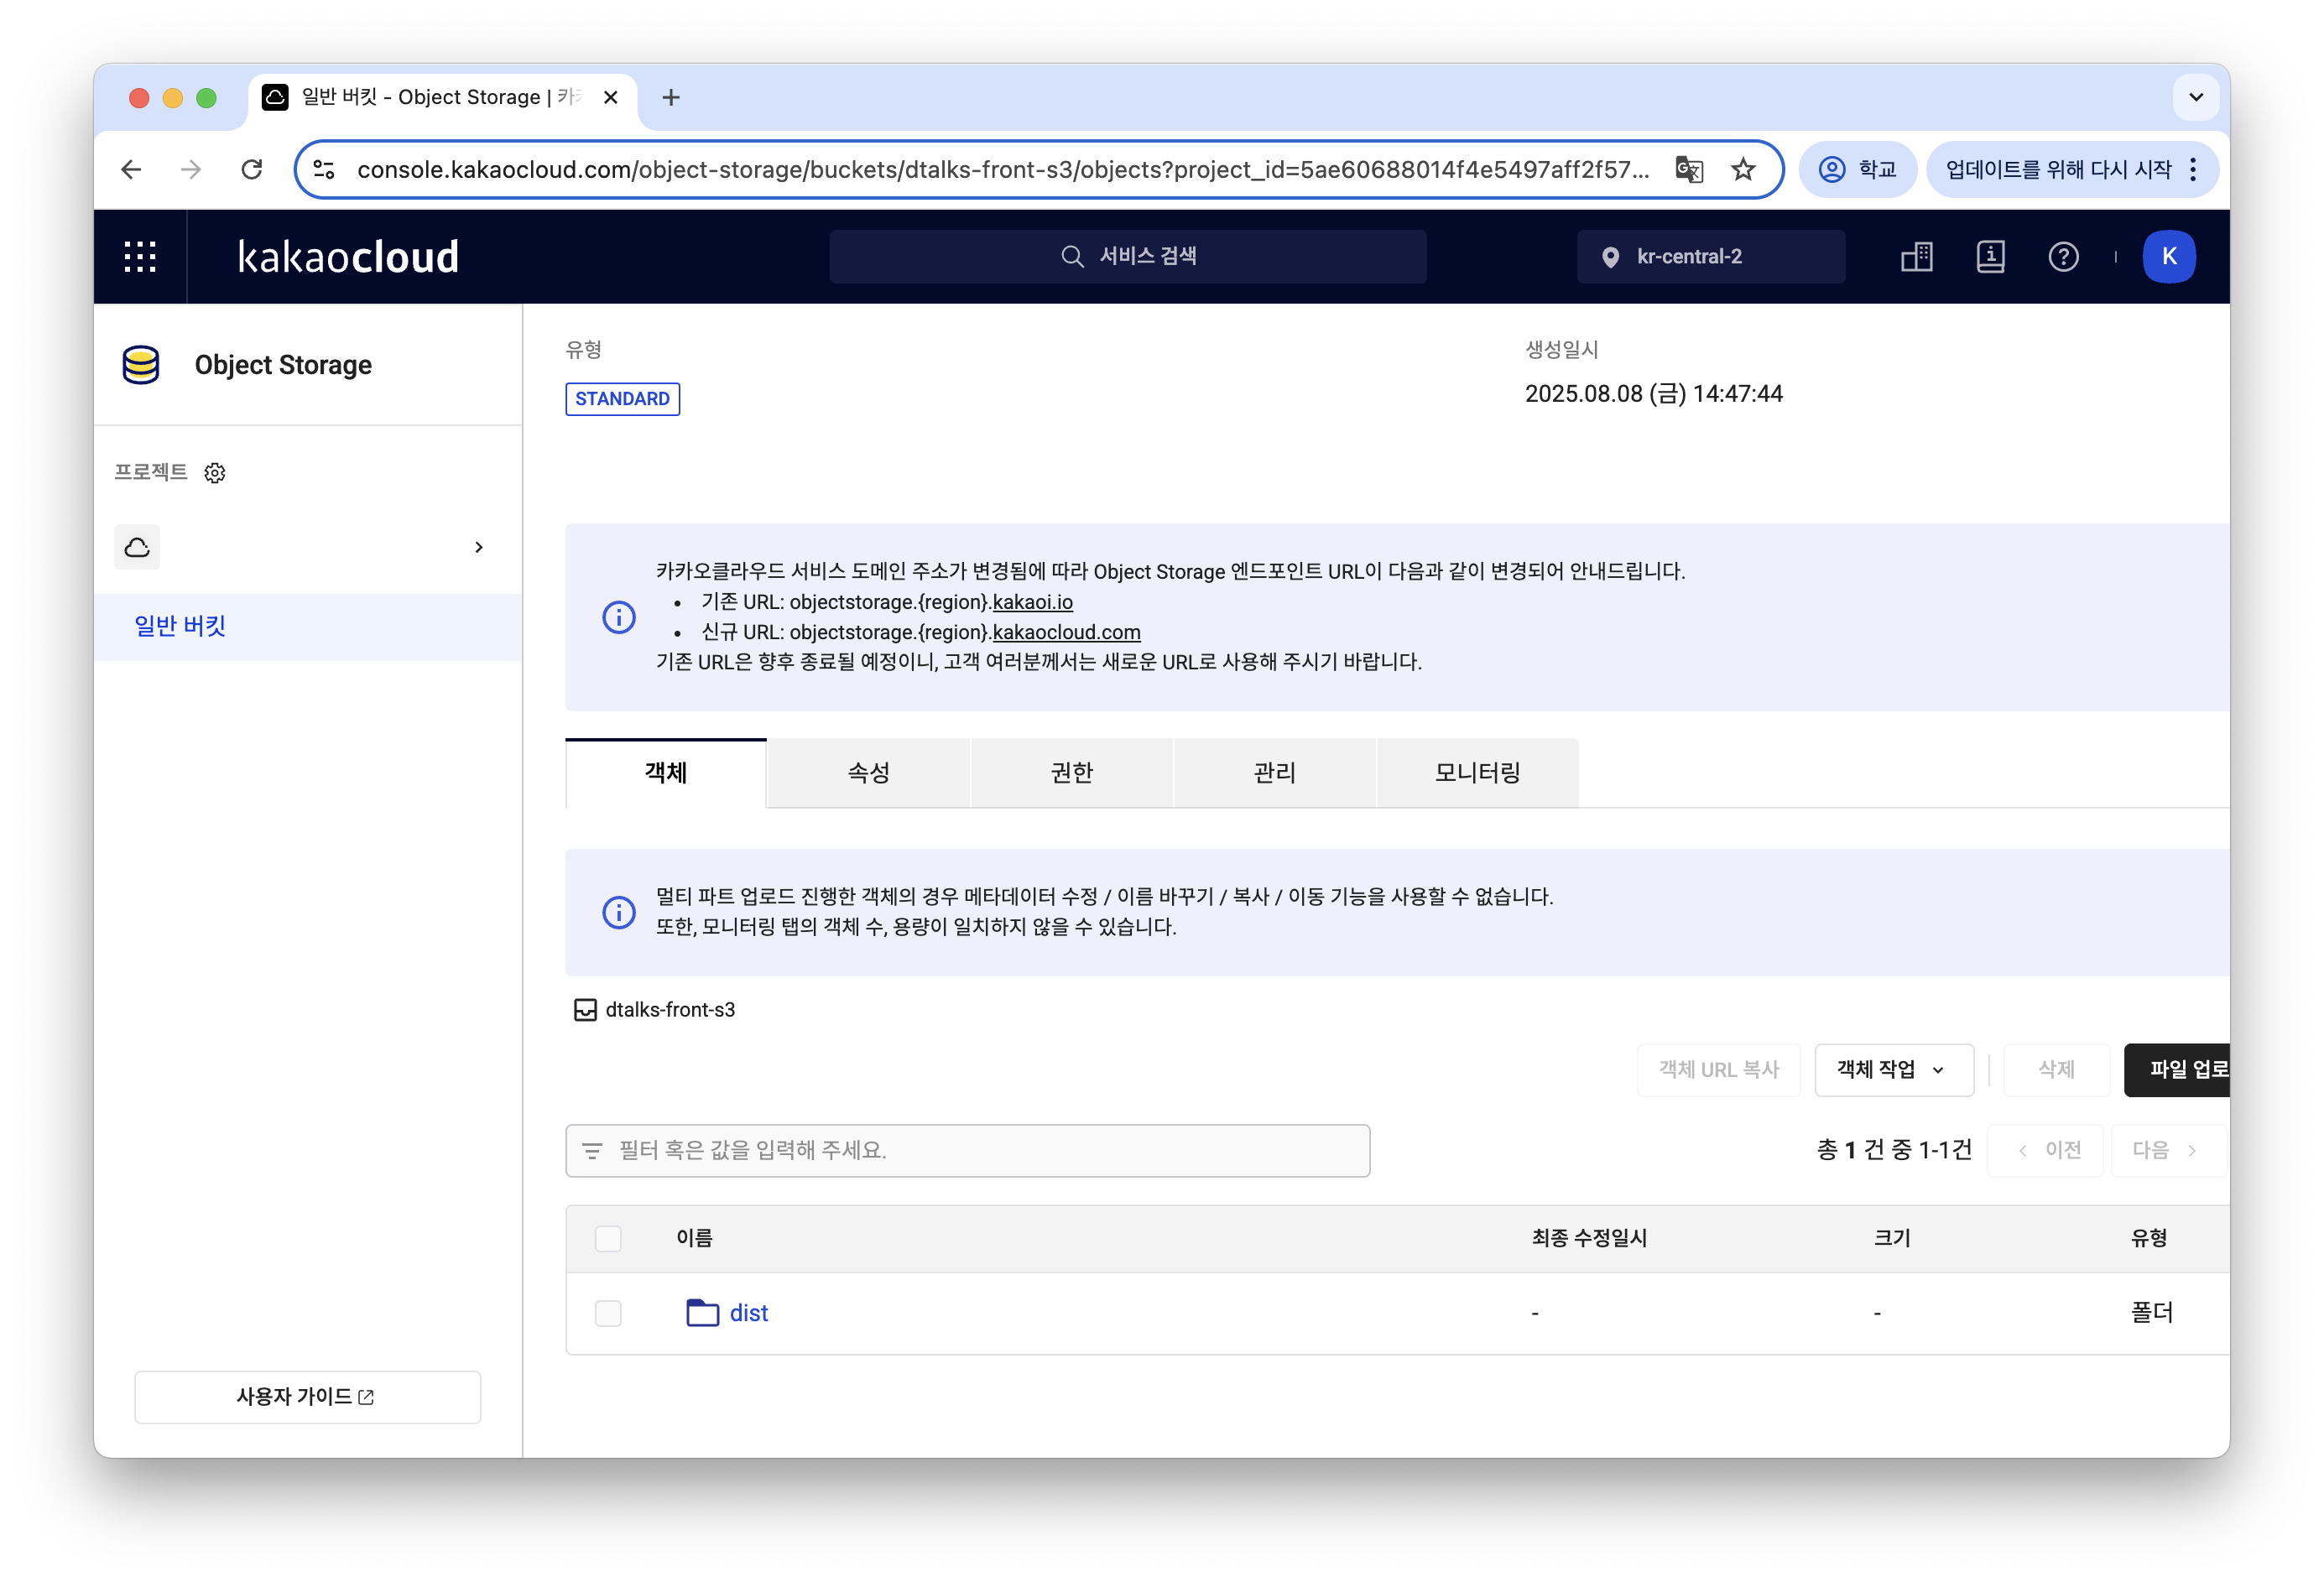Focus the 서비스 검색 search field
The width and height of the screenshot is (2324, 1582).
click(1128, 257)
